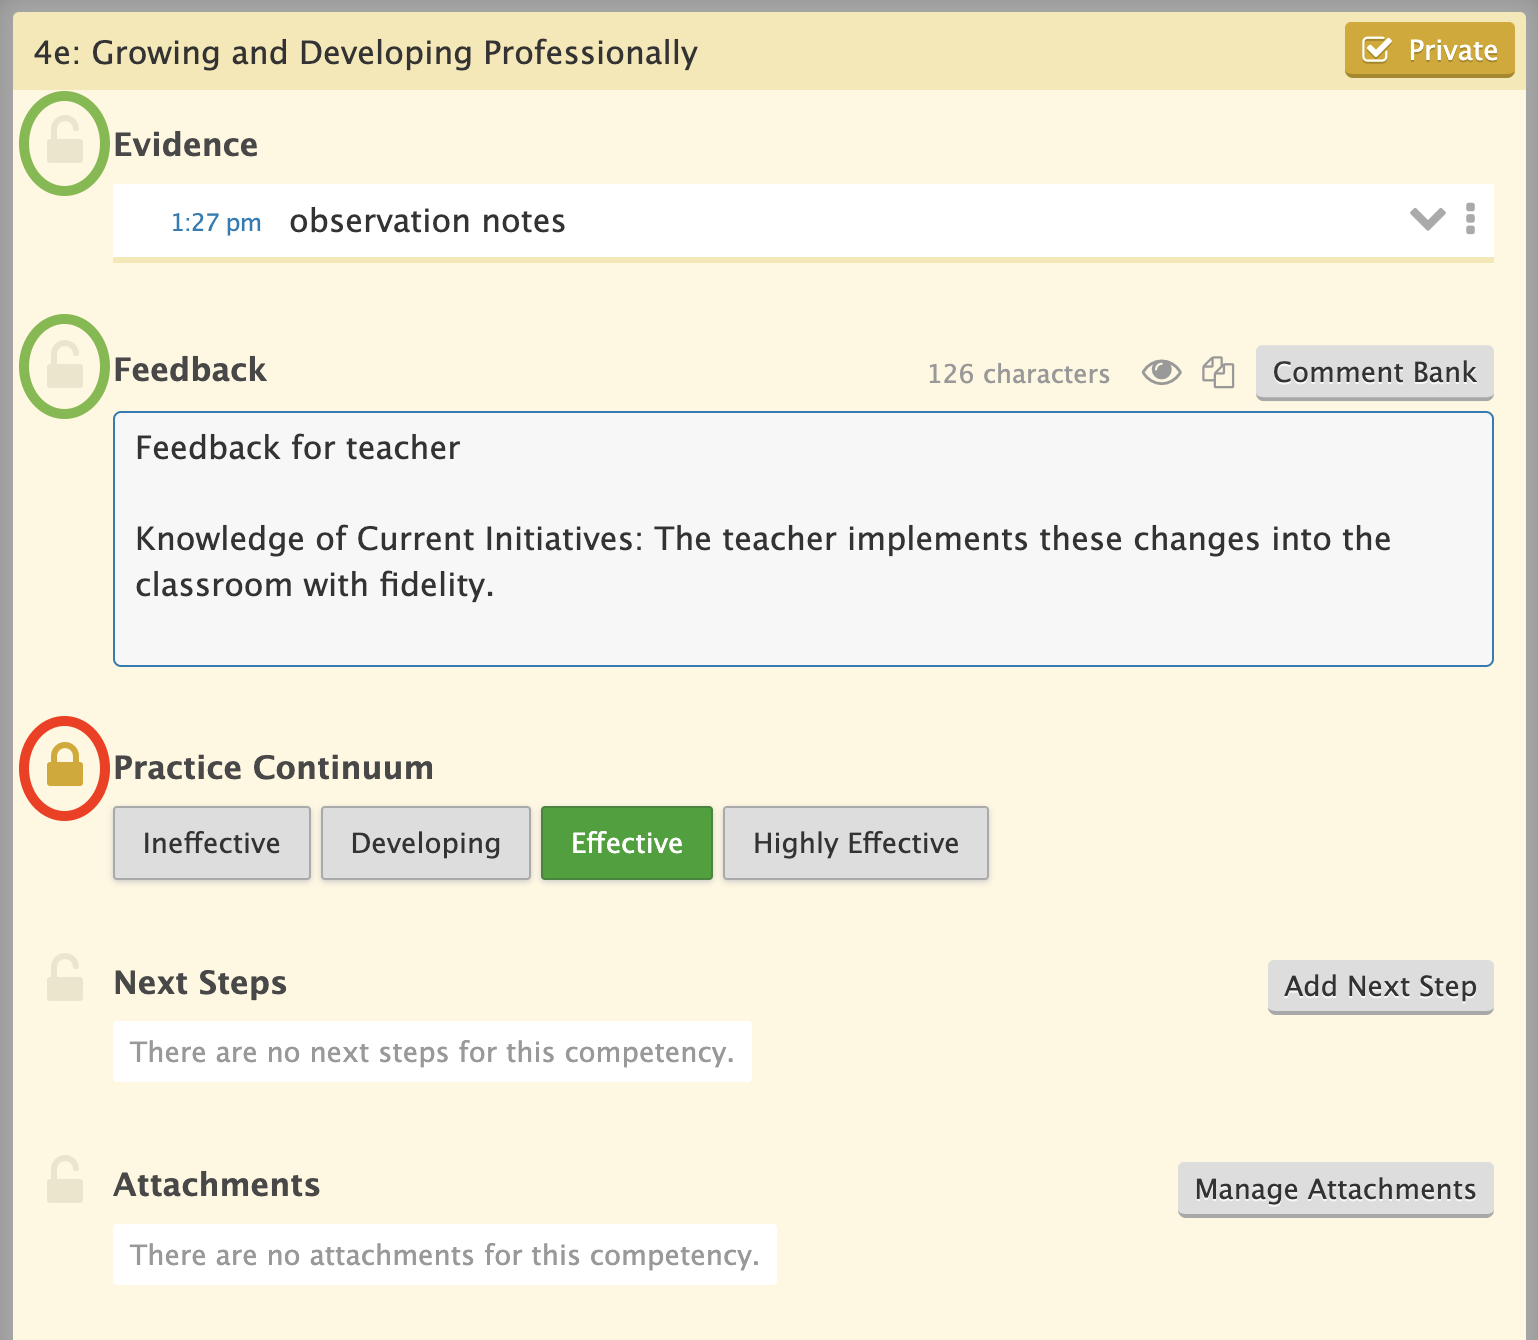Select the Developing rating
Image resolution: width=1538 pixels, height=1340 pixels.
[x=426, y=843]
